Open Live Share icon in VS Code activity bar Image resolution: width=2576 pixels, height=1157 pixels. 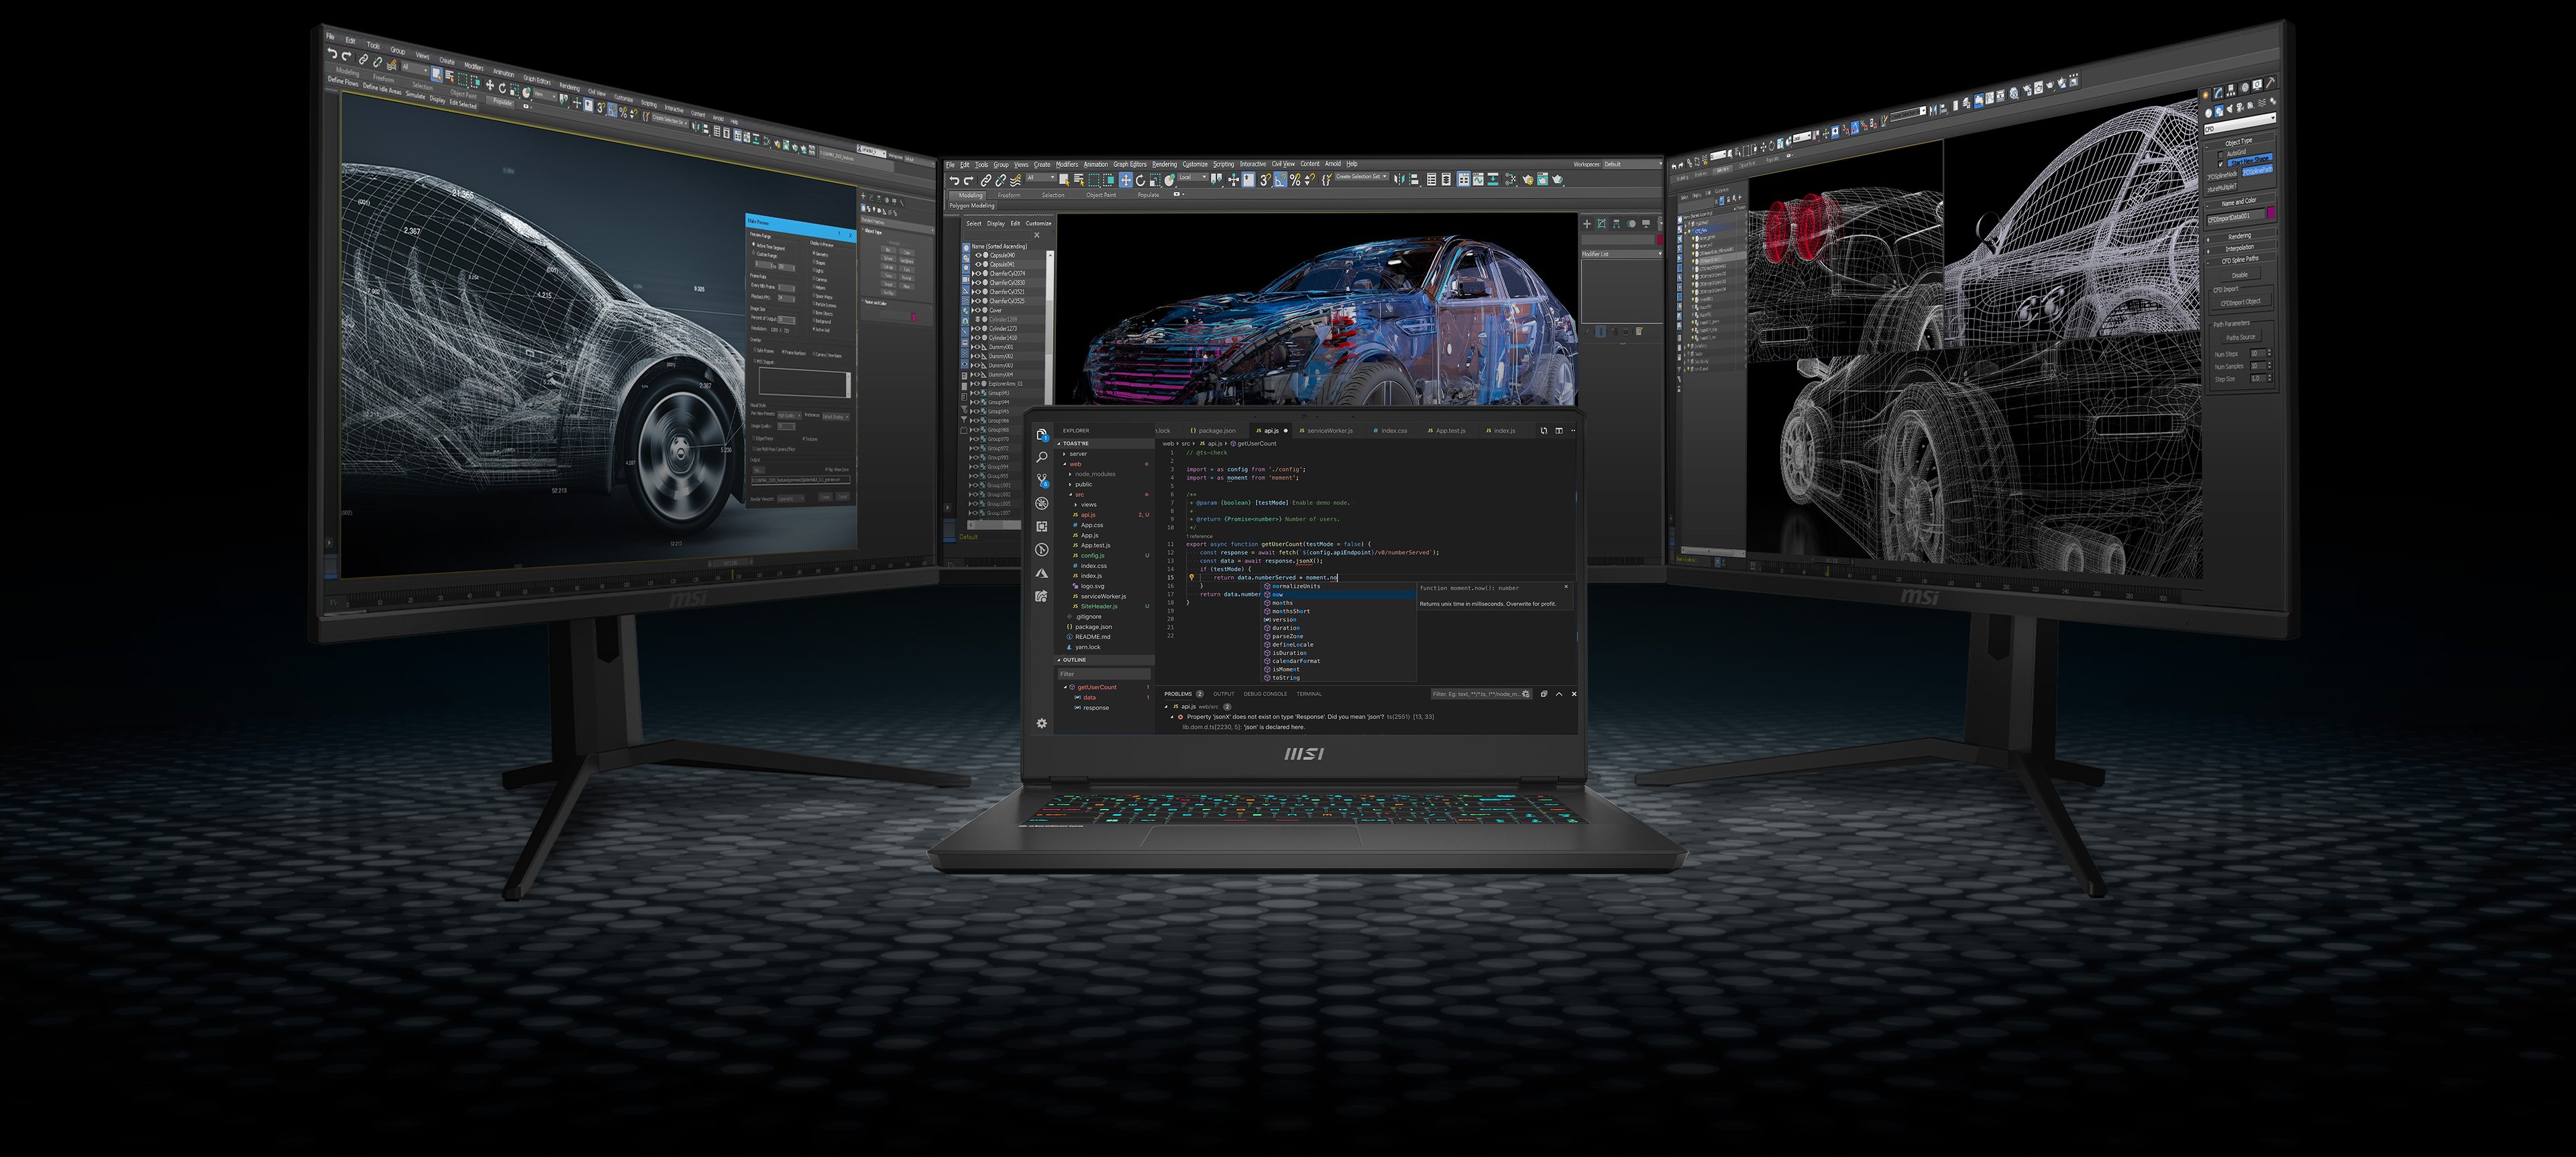point(1042,596)
